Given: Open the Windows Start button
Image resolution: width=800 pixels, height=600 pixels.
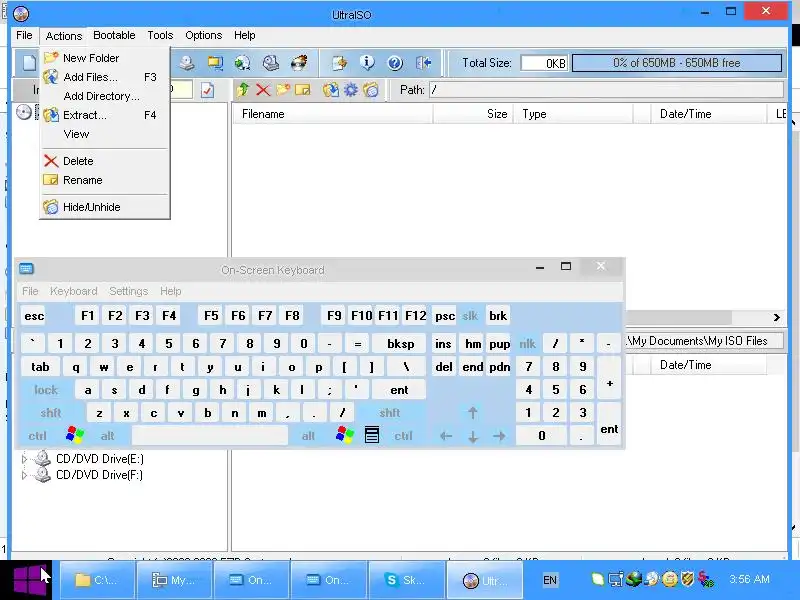Looking at the screenshot, I should [28, 580].
